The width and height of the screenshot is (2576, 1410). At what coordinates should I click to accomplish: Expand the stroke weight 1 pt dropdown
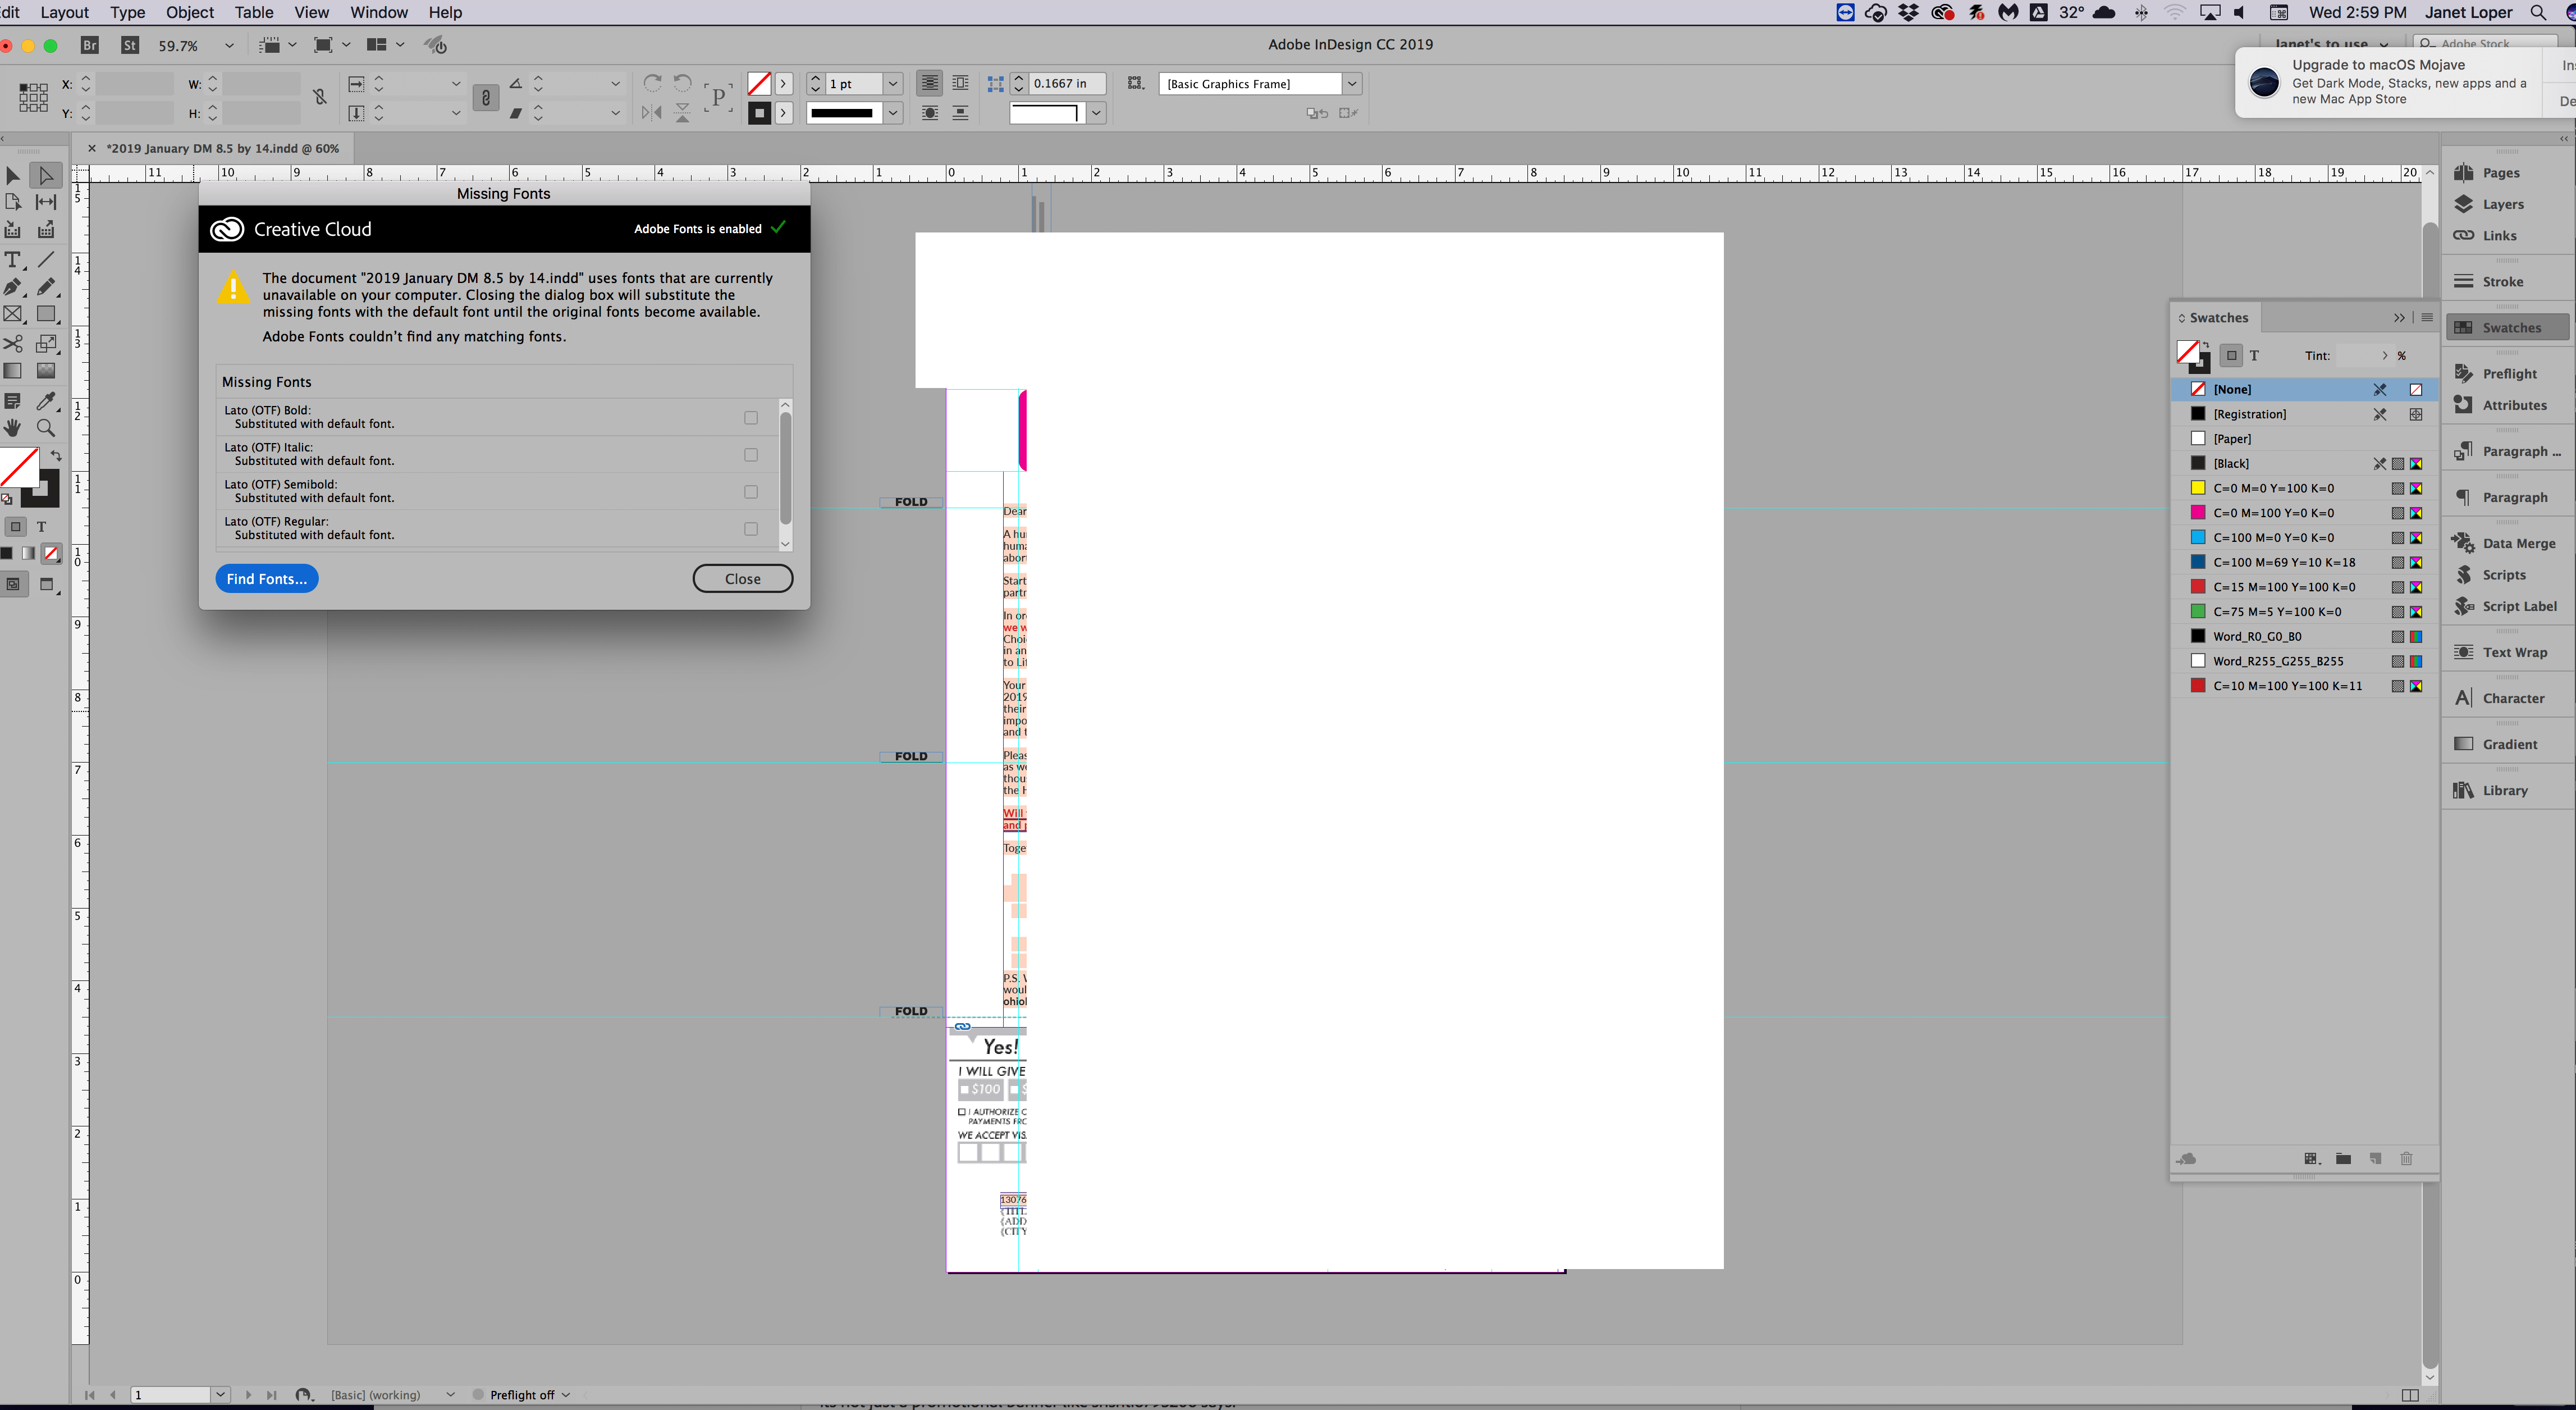[x=893, y=84]
